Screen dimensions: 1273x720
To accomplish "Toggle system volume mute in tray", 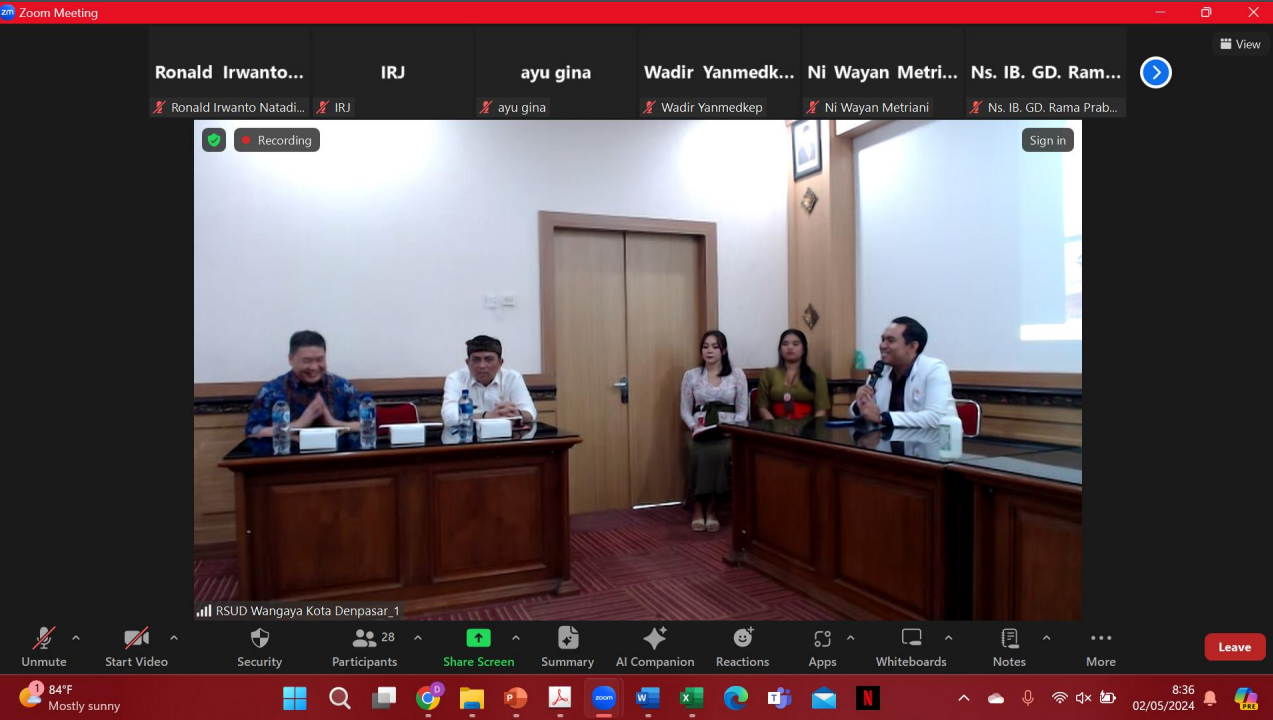I will pyautogui.click(x=1083, y=698).
